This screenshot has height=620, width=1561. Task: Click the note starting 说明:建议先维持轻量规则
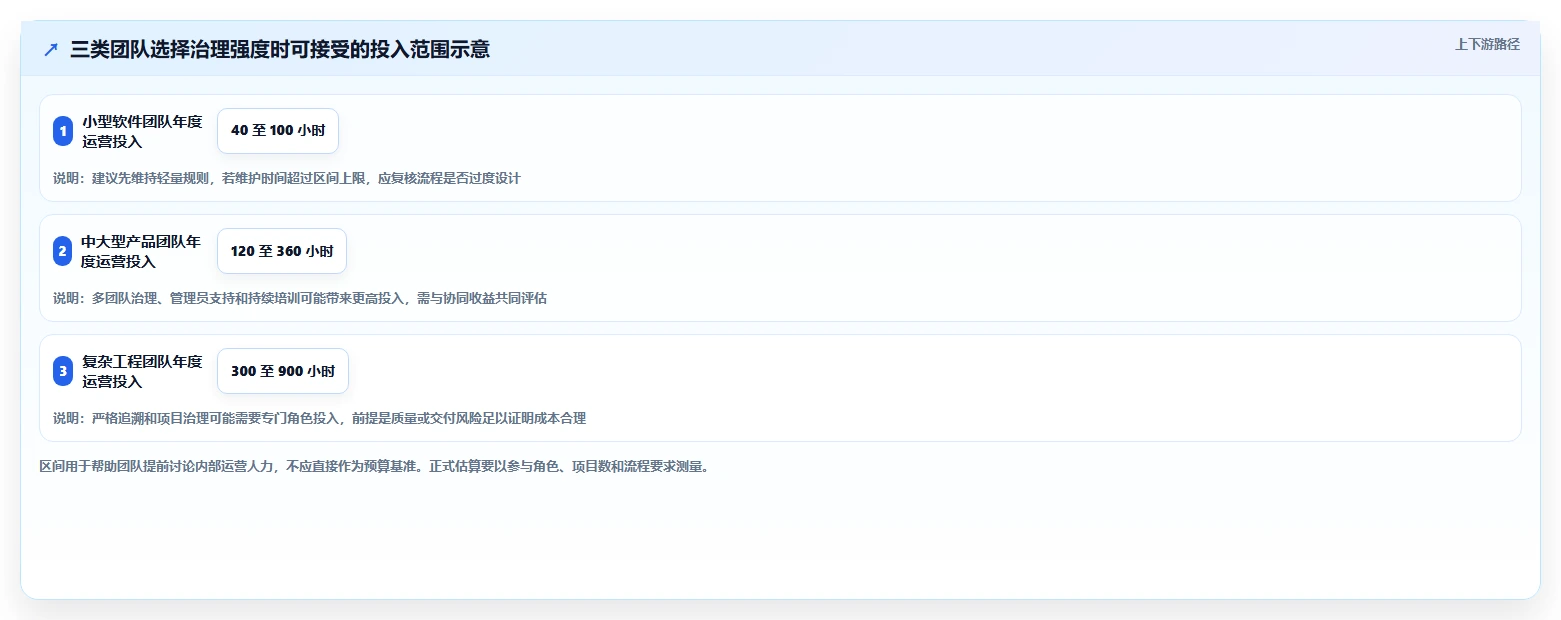click(x=287, y=178)
